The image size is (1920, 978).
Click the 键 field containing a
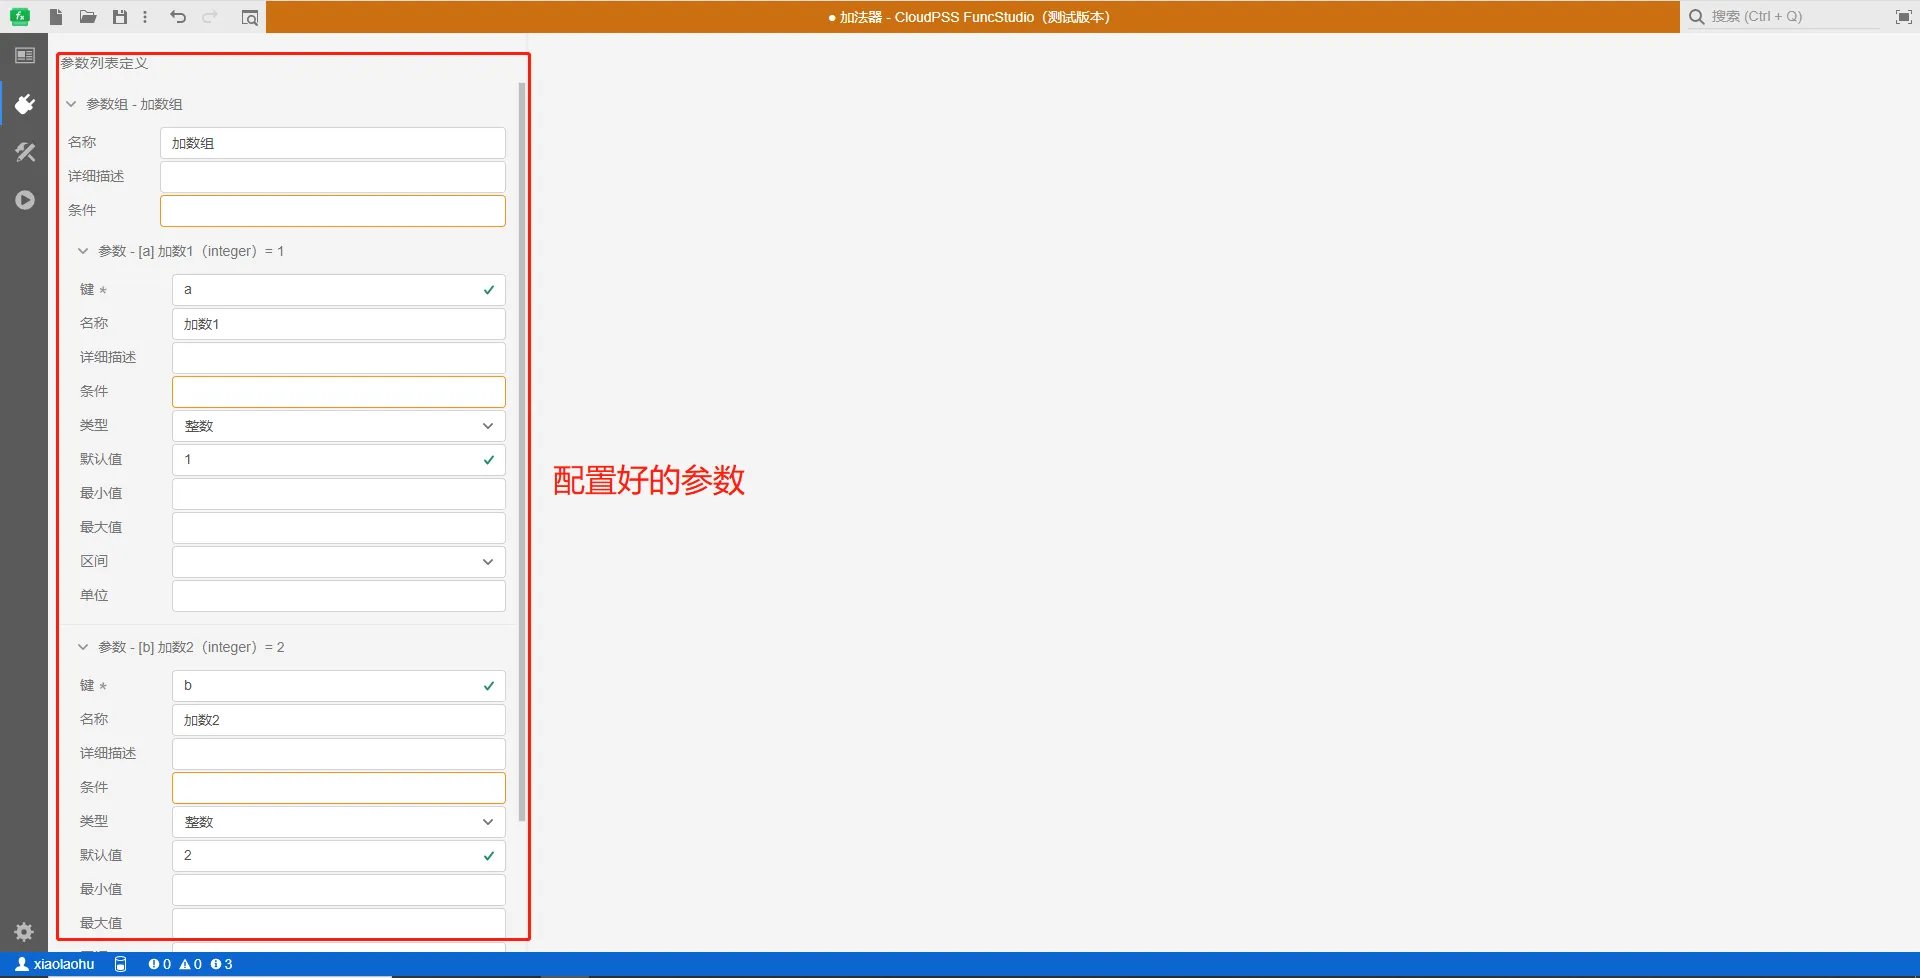coord(339,290)
